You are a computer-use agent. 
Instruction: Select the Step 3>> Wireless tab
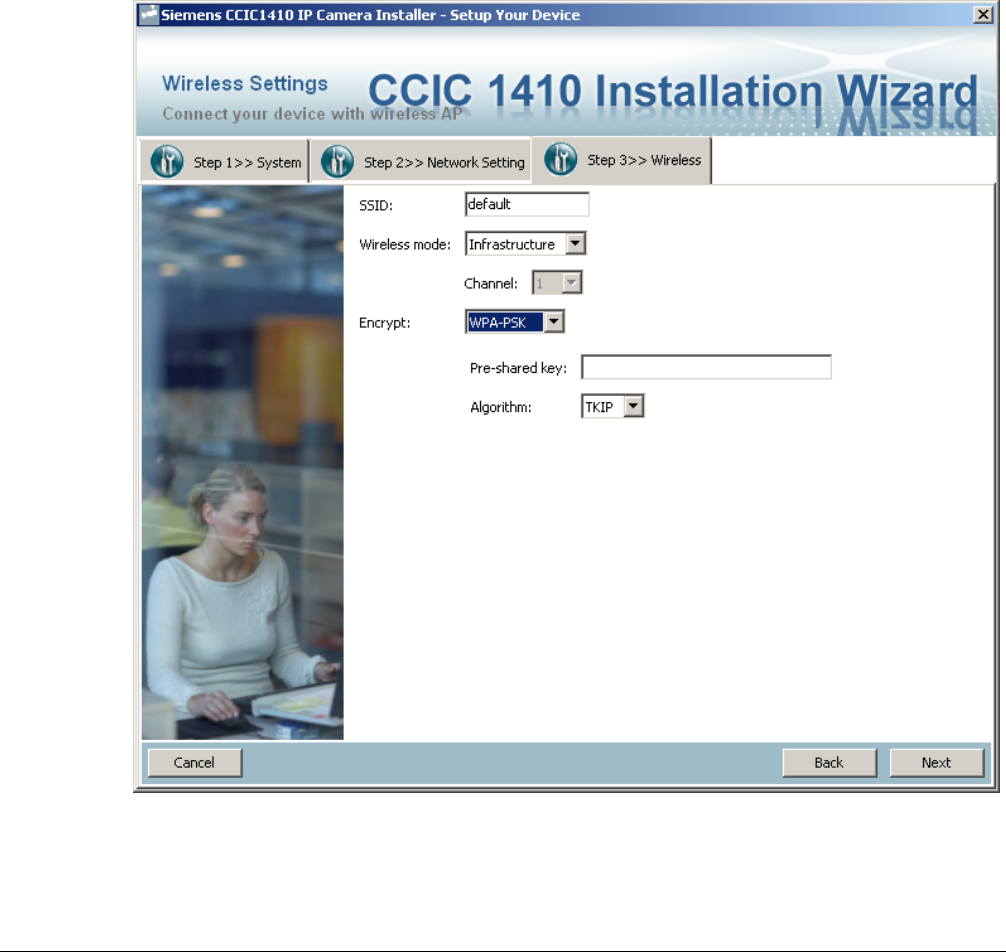pos(622,160)
